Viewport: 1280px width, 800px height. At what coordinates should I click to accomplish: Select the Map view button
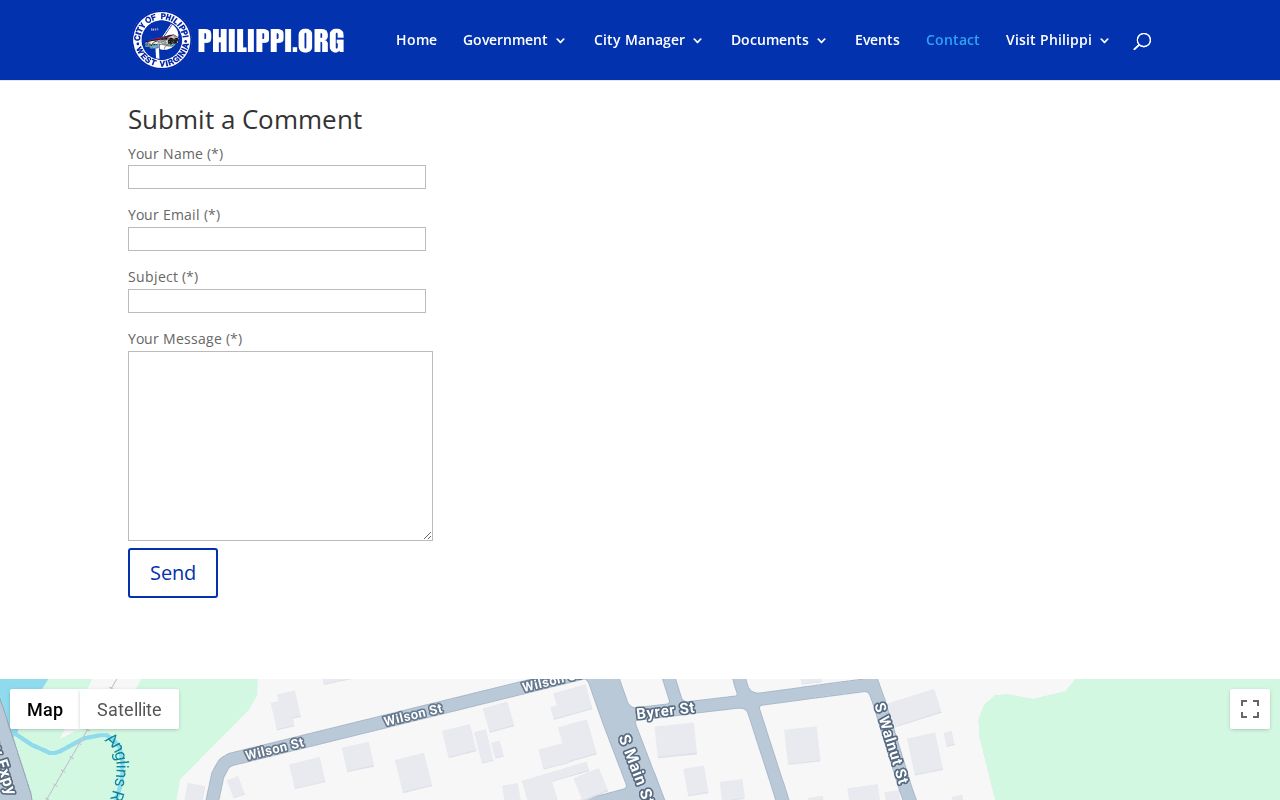pyautogui.click(x=45, y=709)
